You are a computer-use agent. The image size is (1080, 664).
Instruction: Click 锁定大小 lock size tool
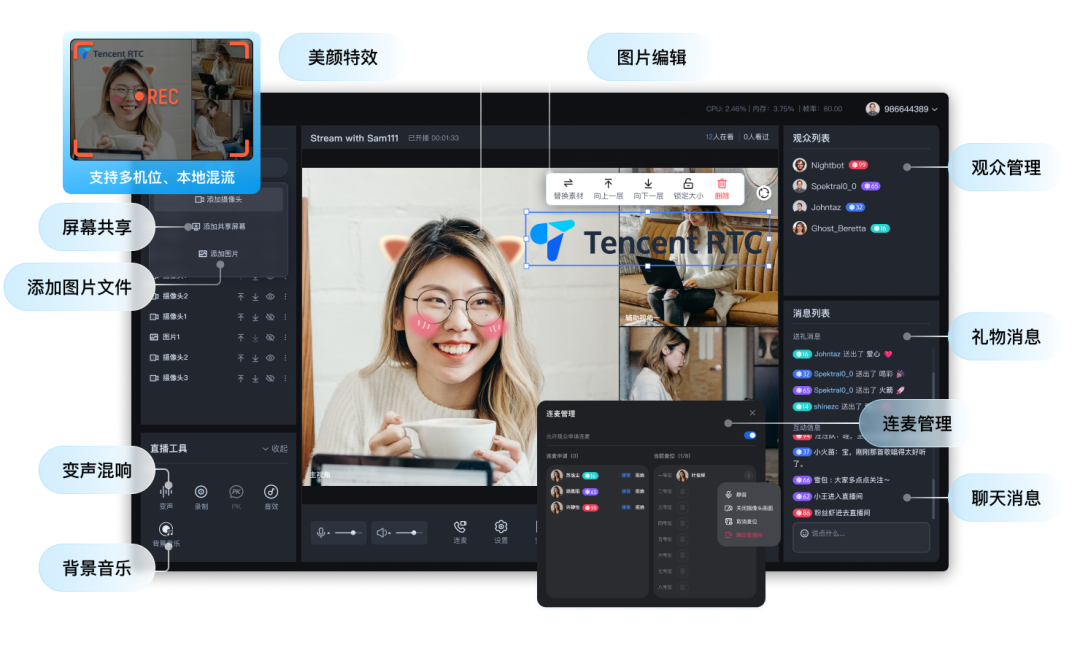(688, 189)
